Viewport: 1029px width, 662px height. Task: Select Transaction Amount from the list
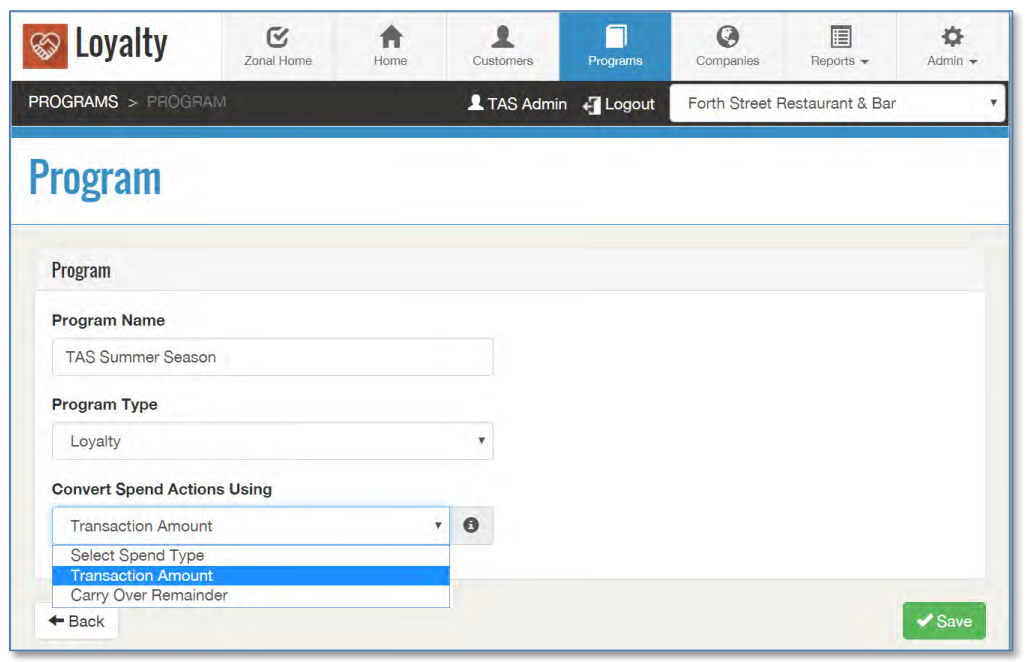tap(142, 575)
